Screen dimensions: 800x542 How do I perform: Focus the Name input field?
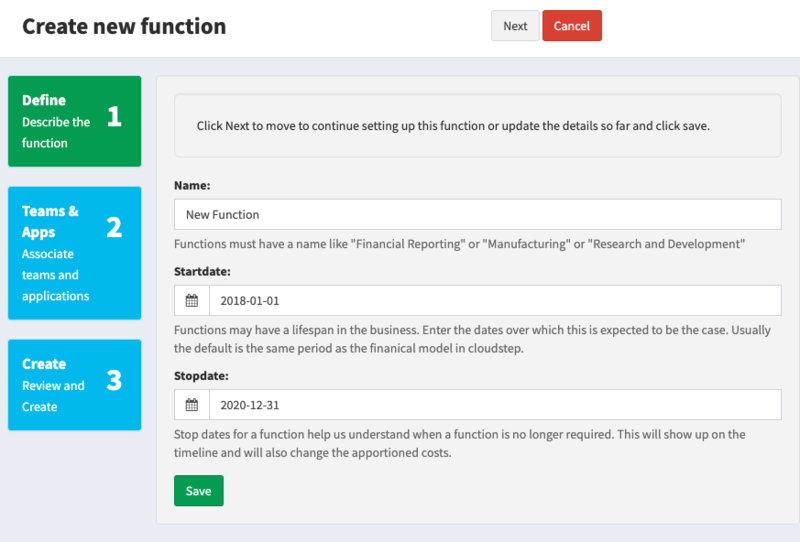pos(478,214)
